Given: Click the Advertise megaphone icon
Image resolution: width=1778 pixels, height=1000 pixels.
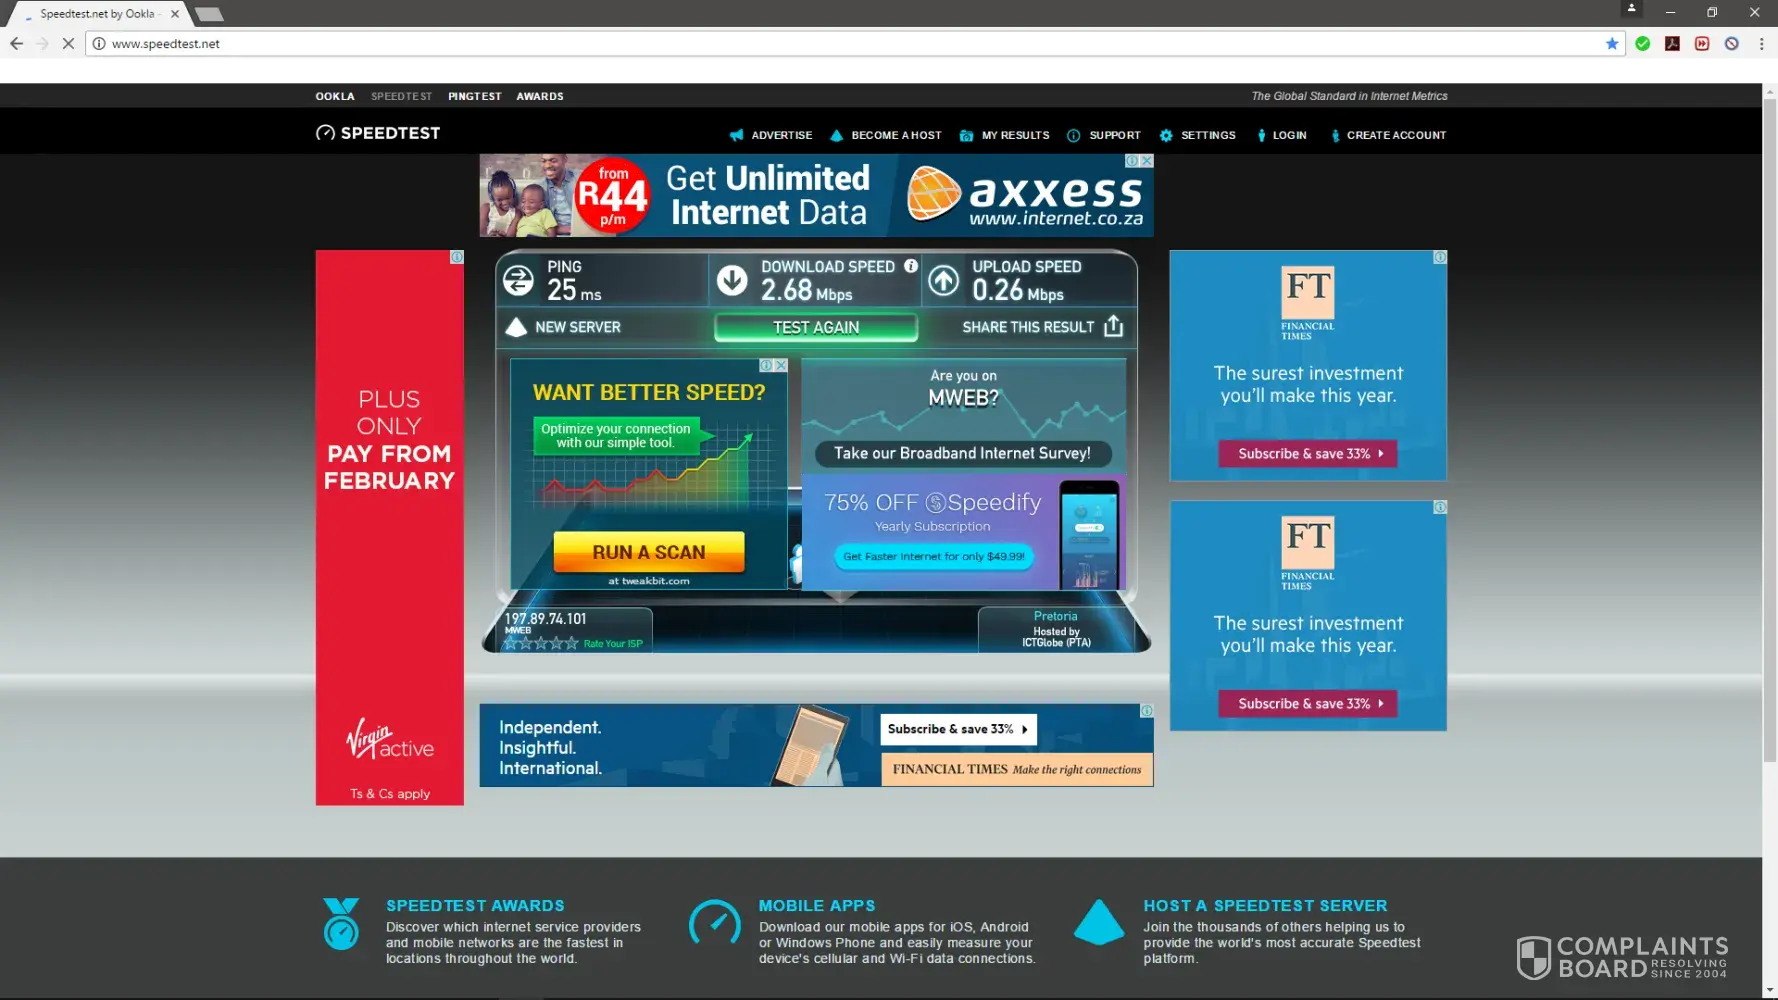Looking at the screenshot, I should pos(737,135).
